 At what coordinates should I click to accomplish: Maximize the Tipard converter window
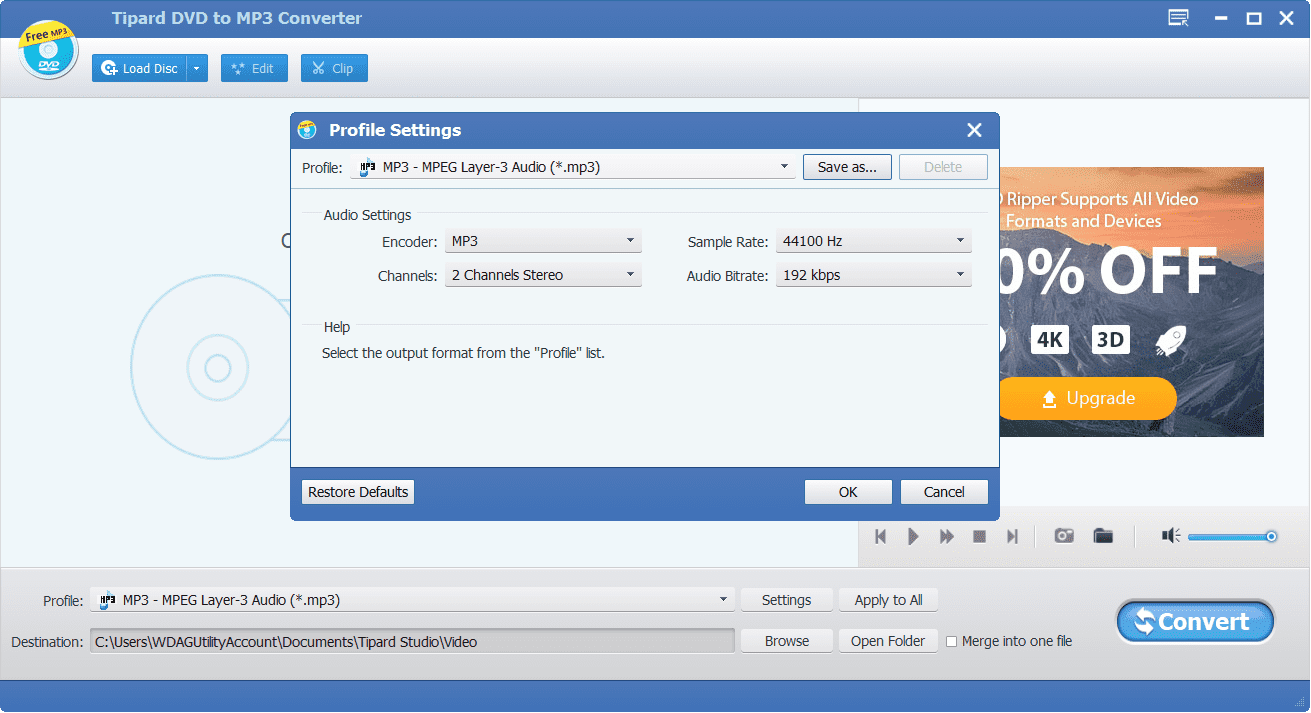[1253, 18]
